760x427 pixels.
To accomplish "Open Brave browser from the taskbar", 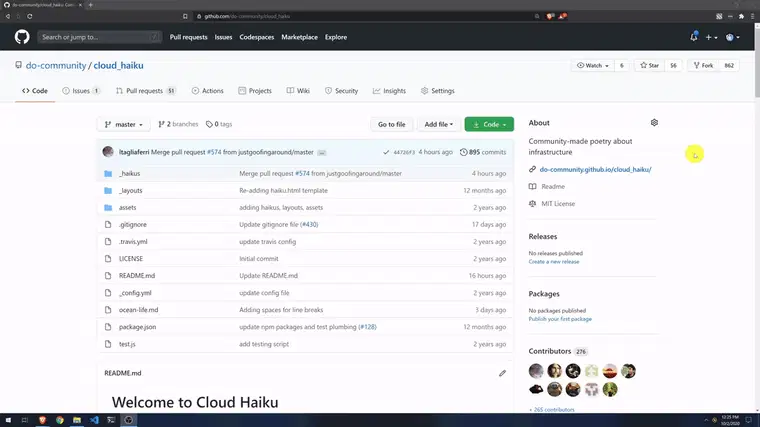I will point(42,420).
